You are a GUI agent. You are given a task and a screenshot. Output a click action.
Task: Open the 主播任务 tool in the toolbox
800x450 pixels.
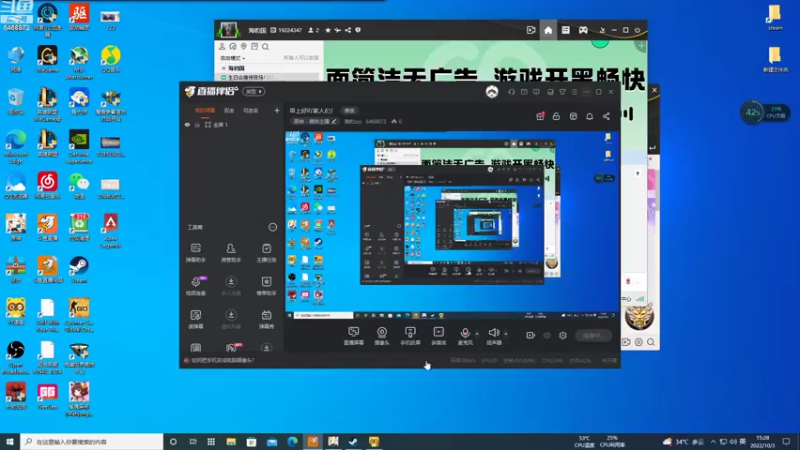pos(266,252)
